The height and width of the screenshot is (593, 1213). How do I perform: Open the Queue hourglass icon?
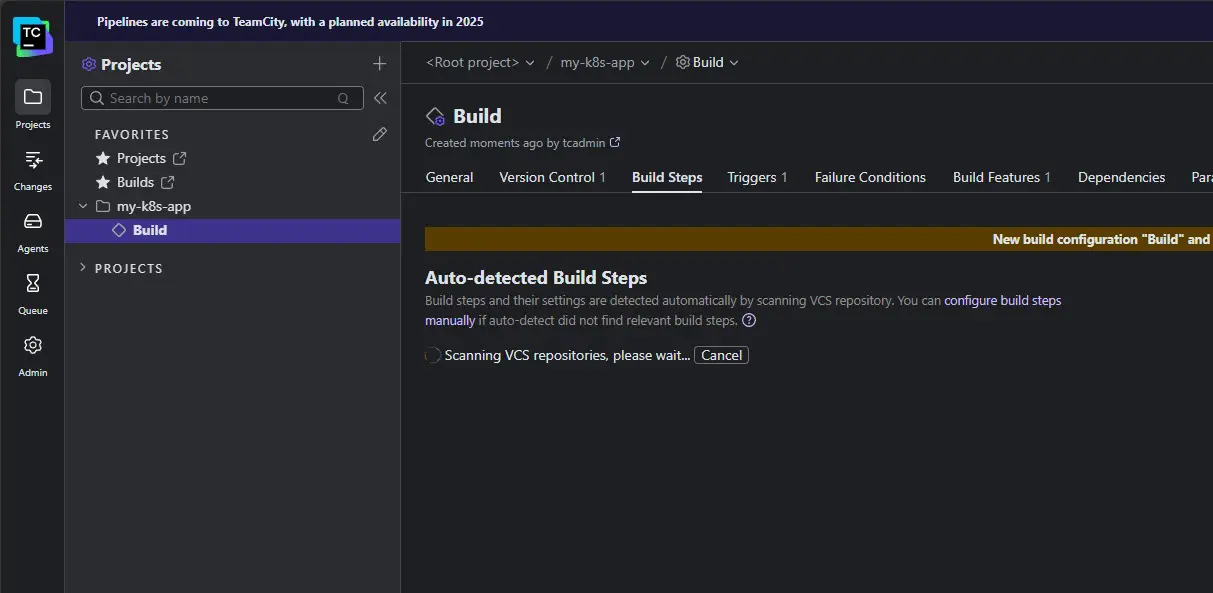point(32,284)
